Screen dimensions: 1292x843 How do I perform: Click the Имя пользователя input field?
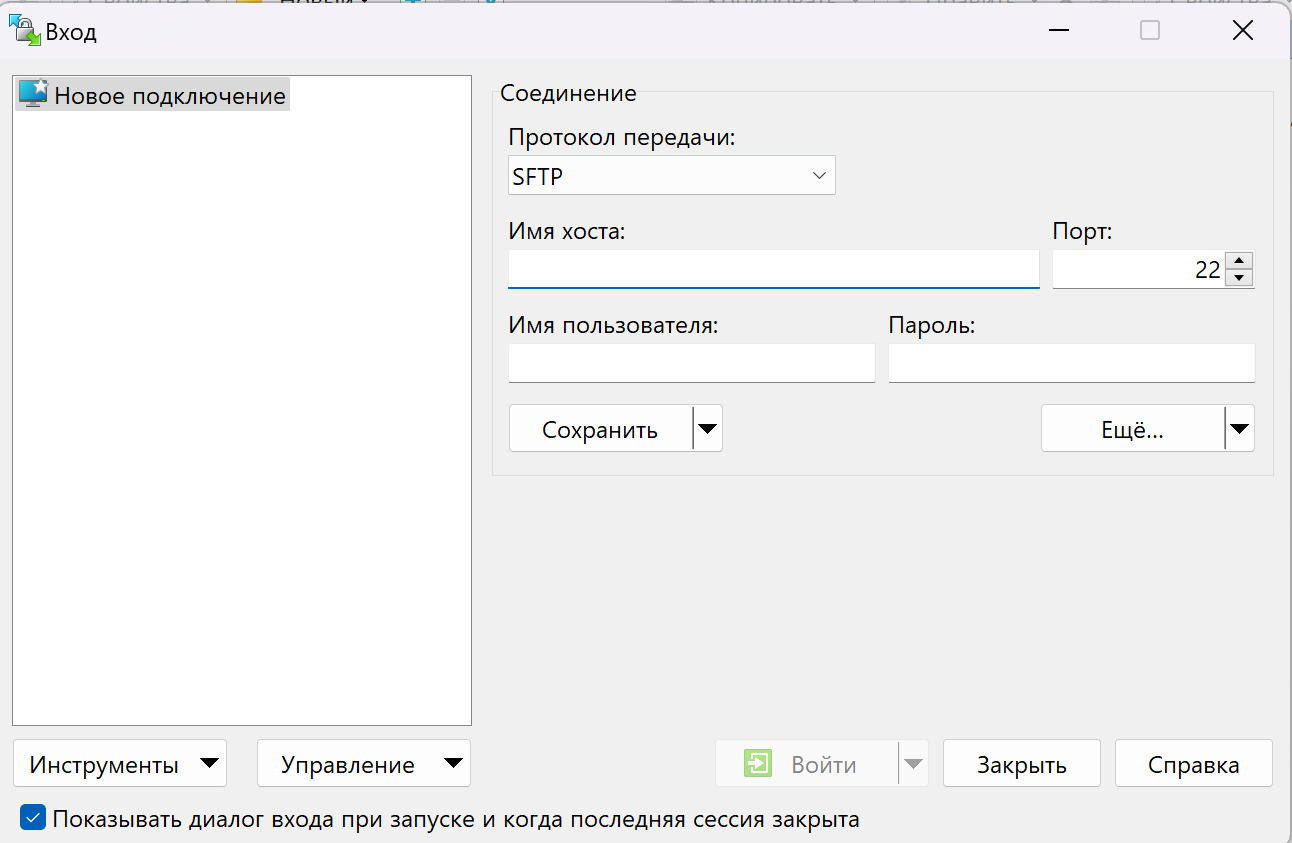click(691, 363)
